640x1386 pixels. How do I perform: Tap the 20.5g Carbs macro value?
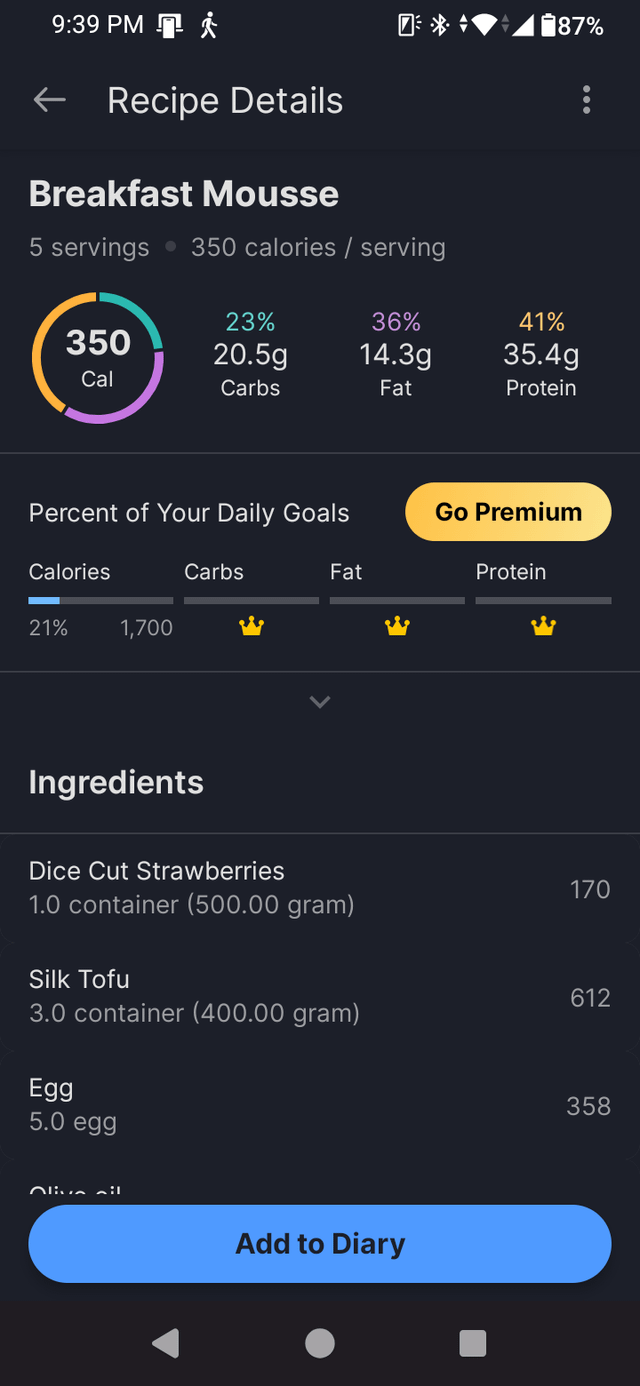(x=250, y=355)
